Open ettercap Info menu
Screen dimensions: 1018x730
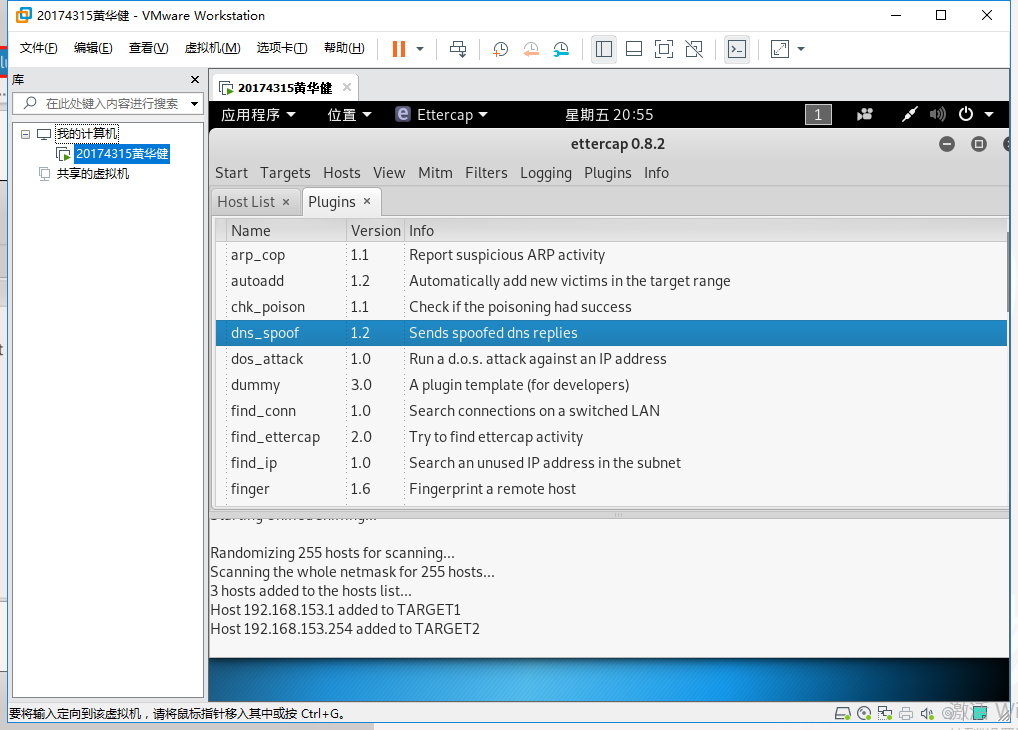tap(656, 173)
